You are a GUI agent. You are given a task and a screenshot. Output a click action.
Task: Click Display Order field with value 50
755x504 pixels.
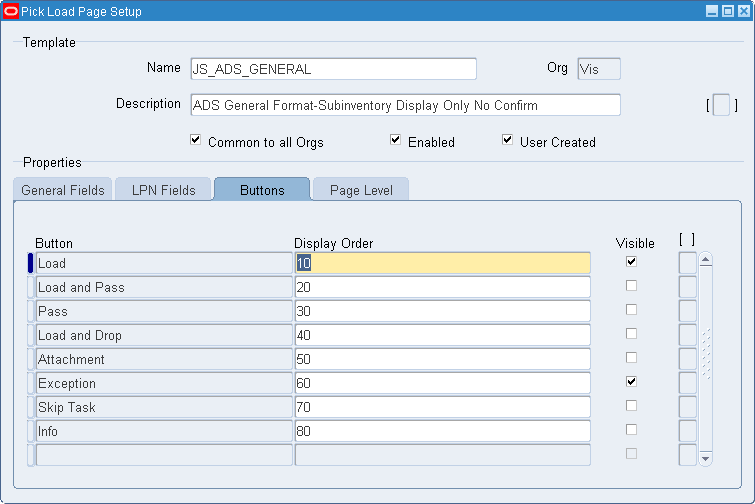[443, 359]
